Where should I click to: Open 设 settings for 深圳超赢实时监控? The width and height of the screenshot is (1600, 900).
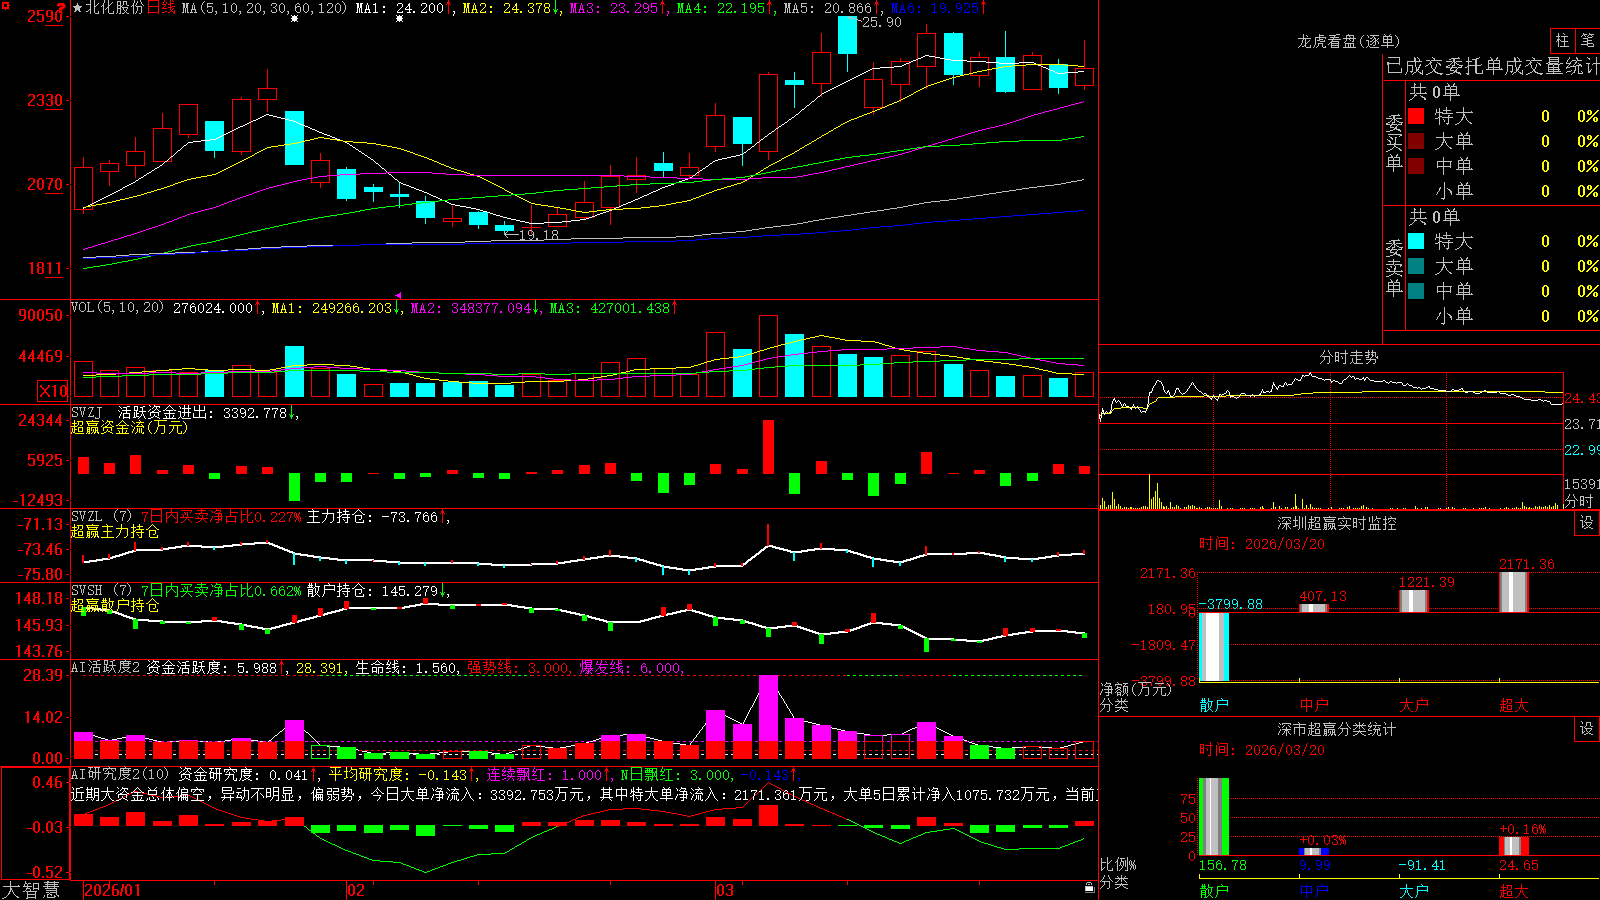[1587, 523]
